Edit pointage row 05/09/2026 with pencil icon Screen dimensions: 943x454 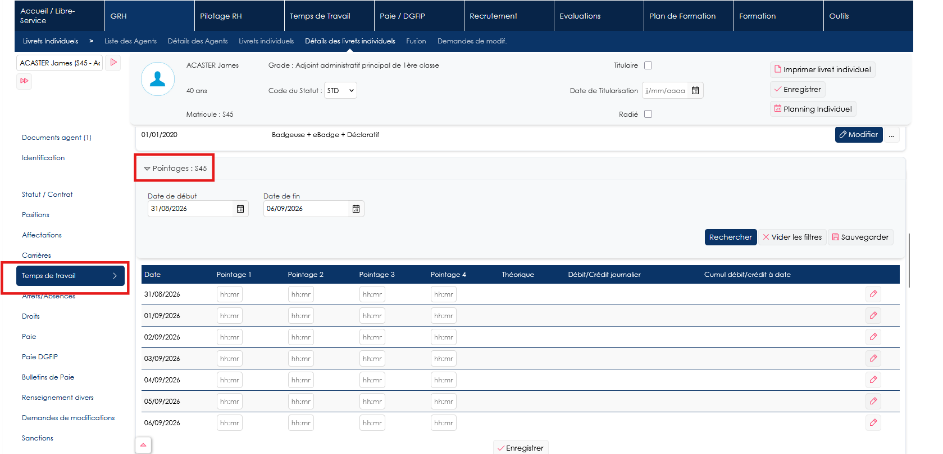pyautogui.click(x=873, y=401)
